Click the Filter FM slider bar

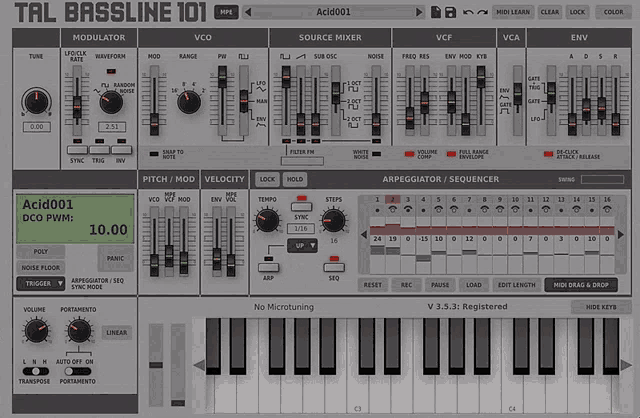pyautogui.click(x=302, y=161)
